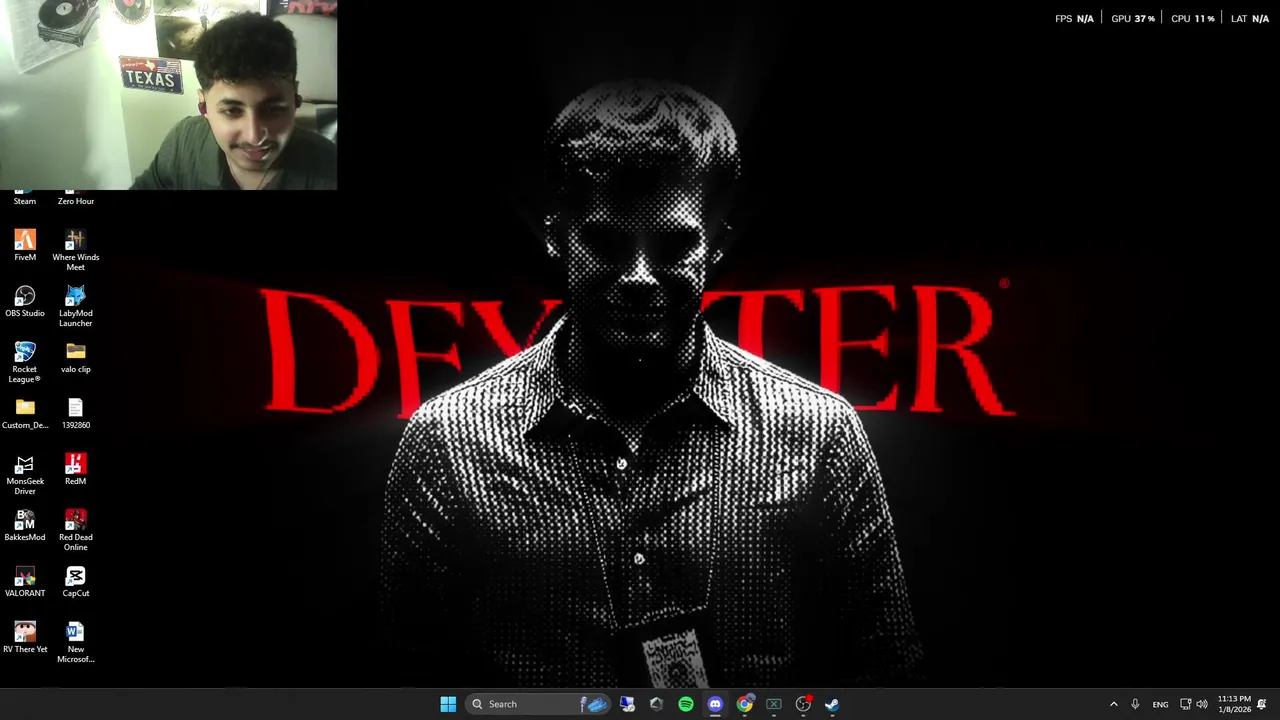Select the RedM desktop icon
The image size is (1280, 720).
[x=75, y=469]
